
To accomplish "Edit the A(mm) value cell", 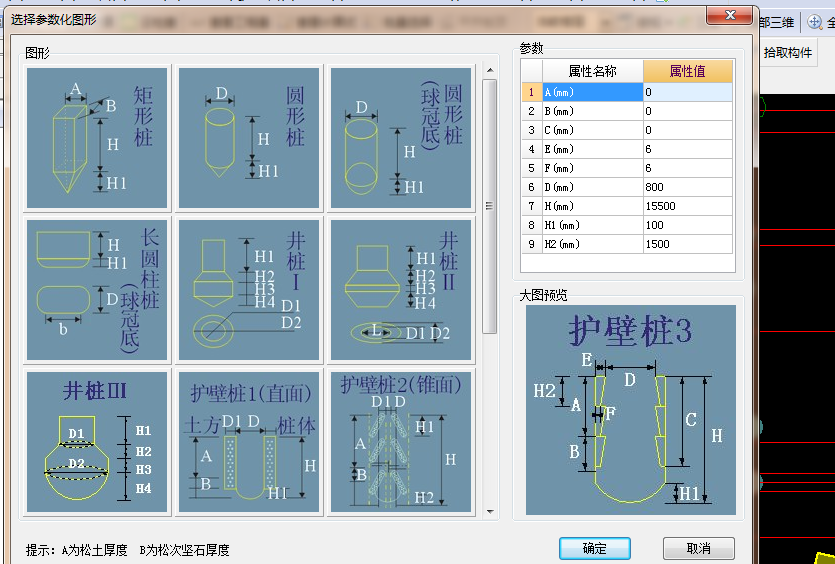I will [687, 92].
